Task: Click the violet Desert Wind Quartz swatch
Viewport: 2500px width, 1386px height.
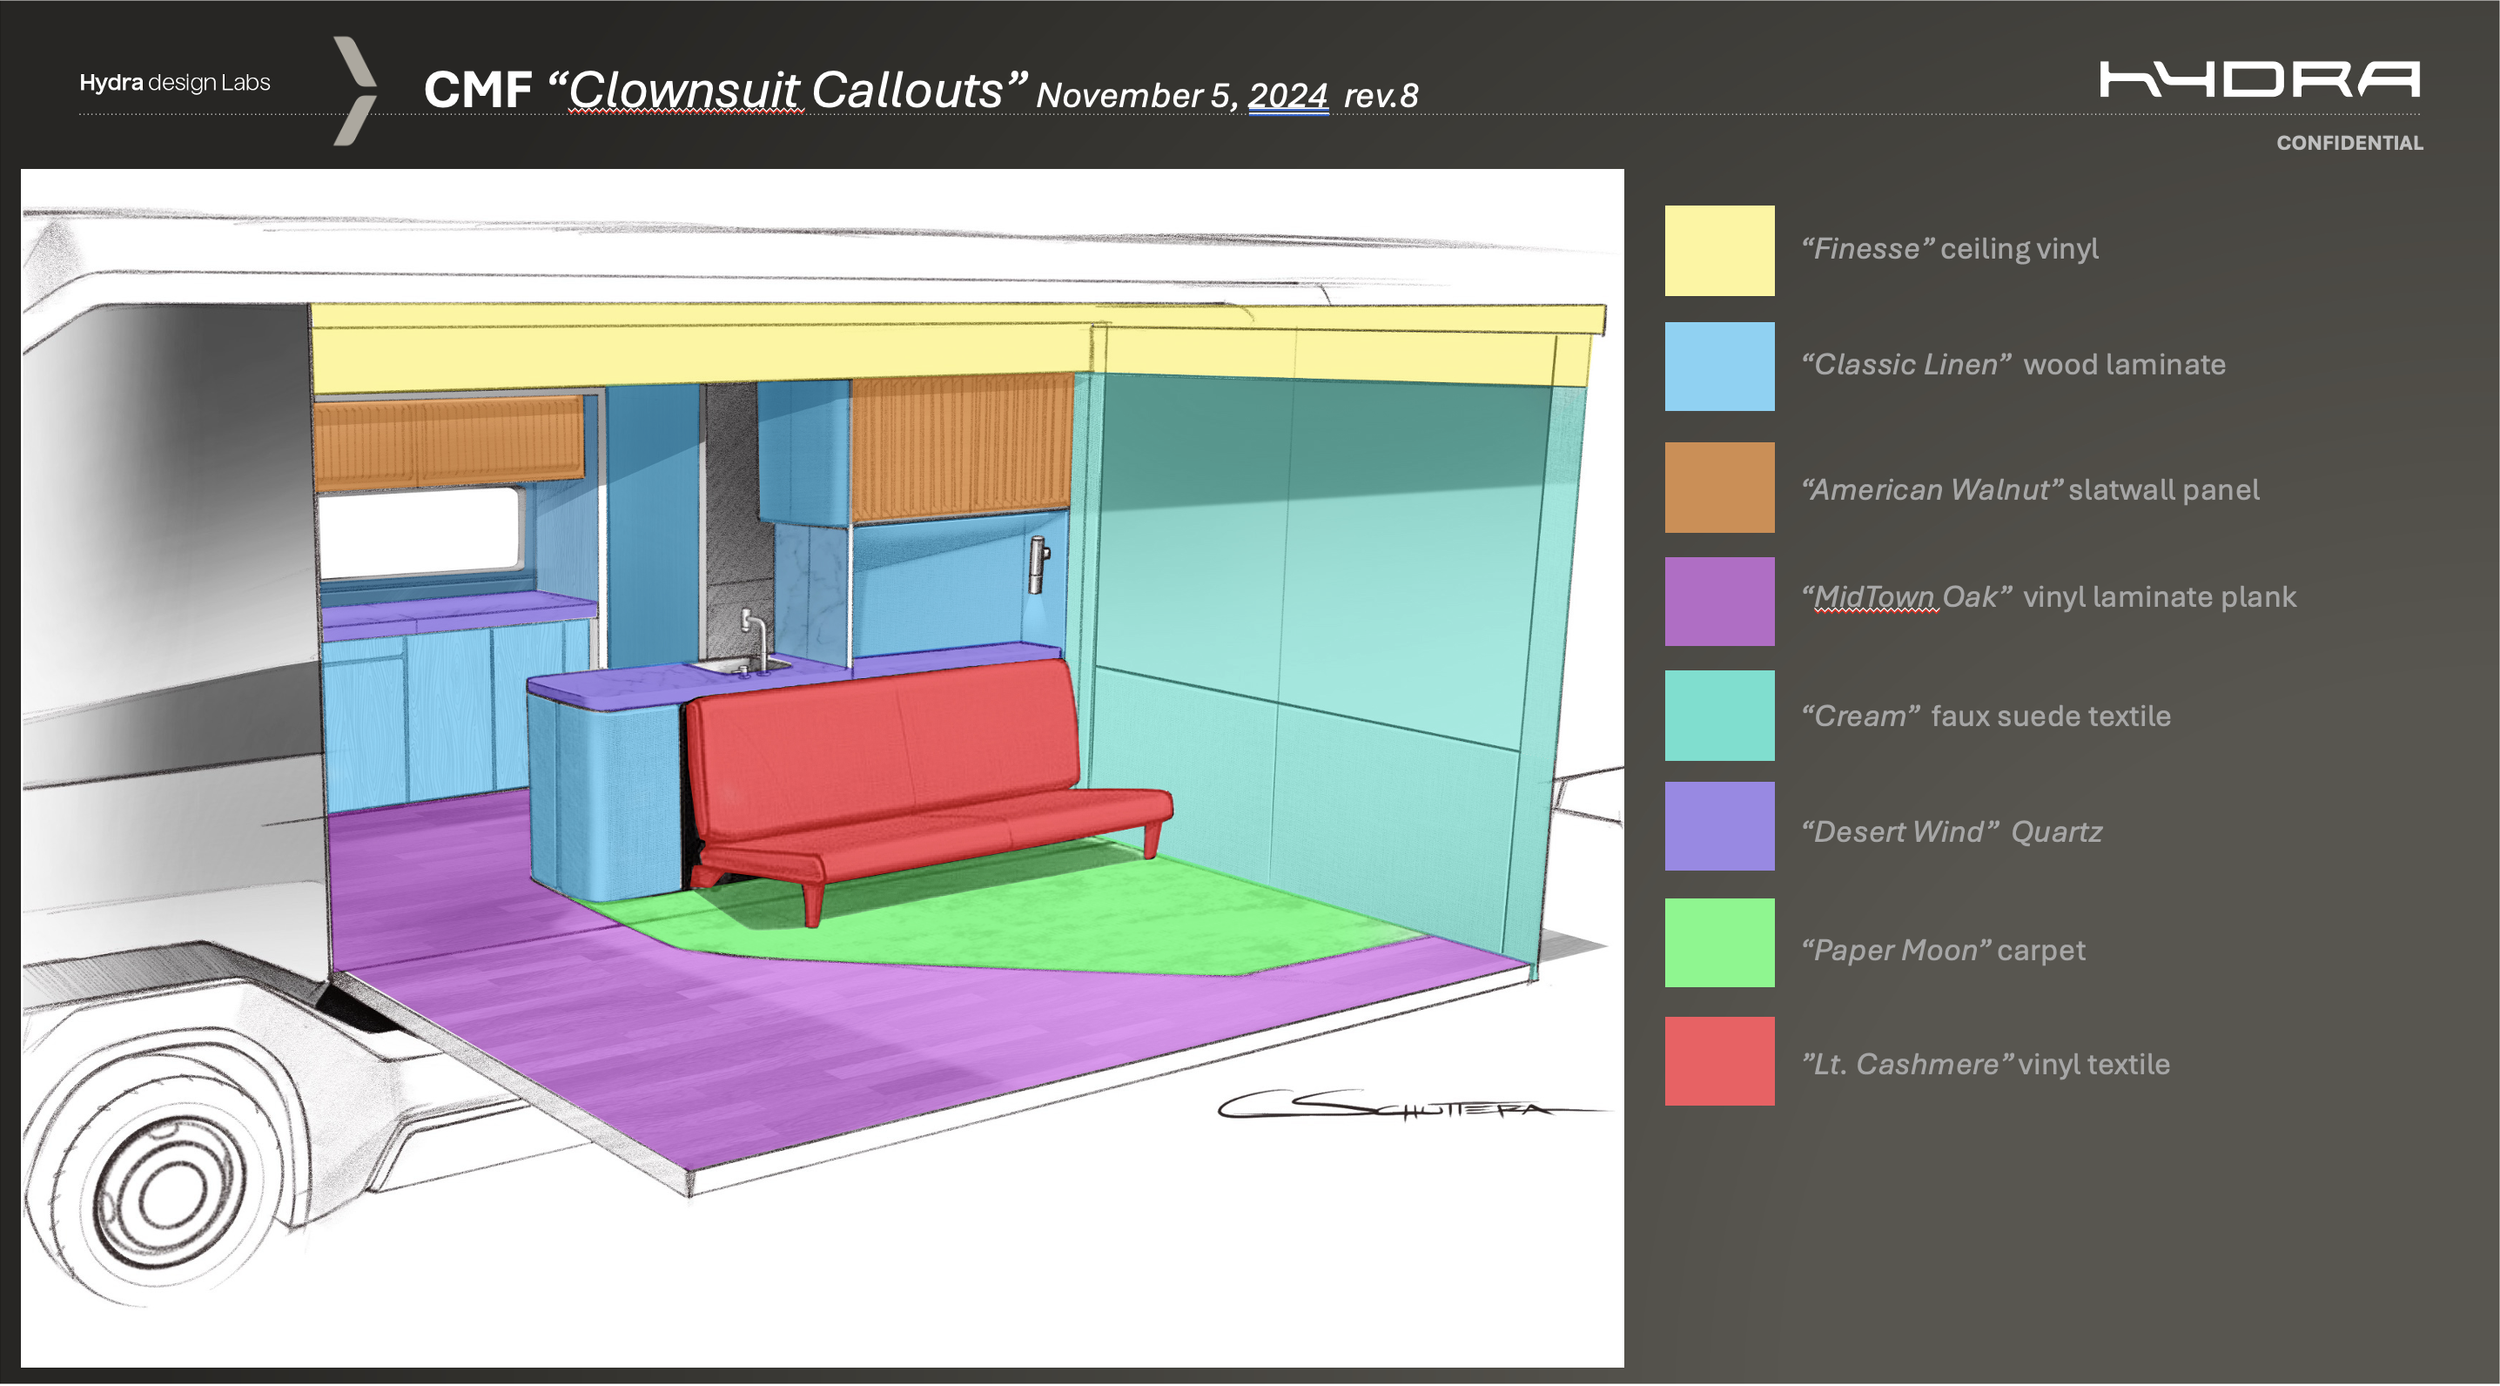Action: coord(1719,827)
